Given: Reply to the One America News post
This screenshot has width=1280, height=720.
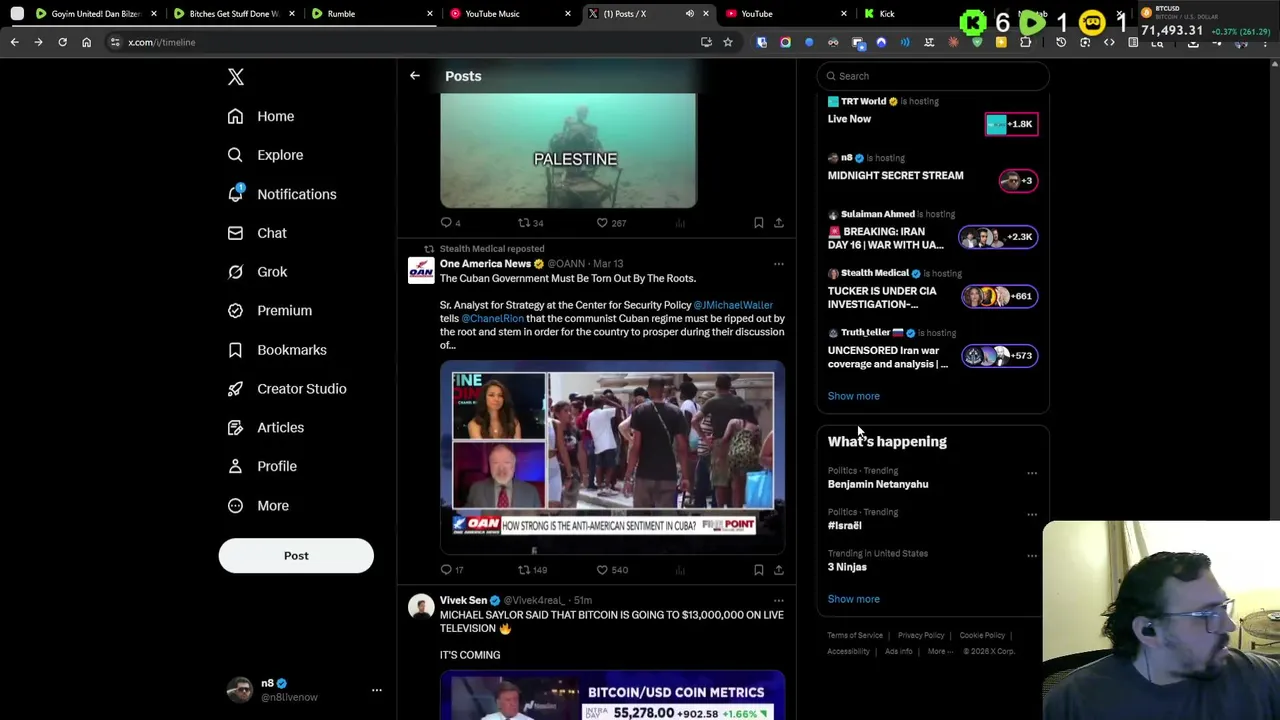Looking at the screenshot, I should 452,570.
